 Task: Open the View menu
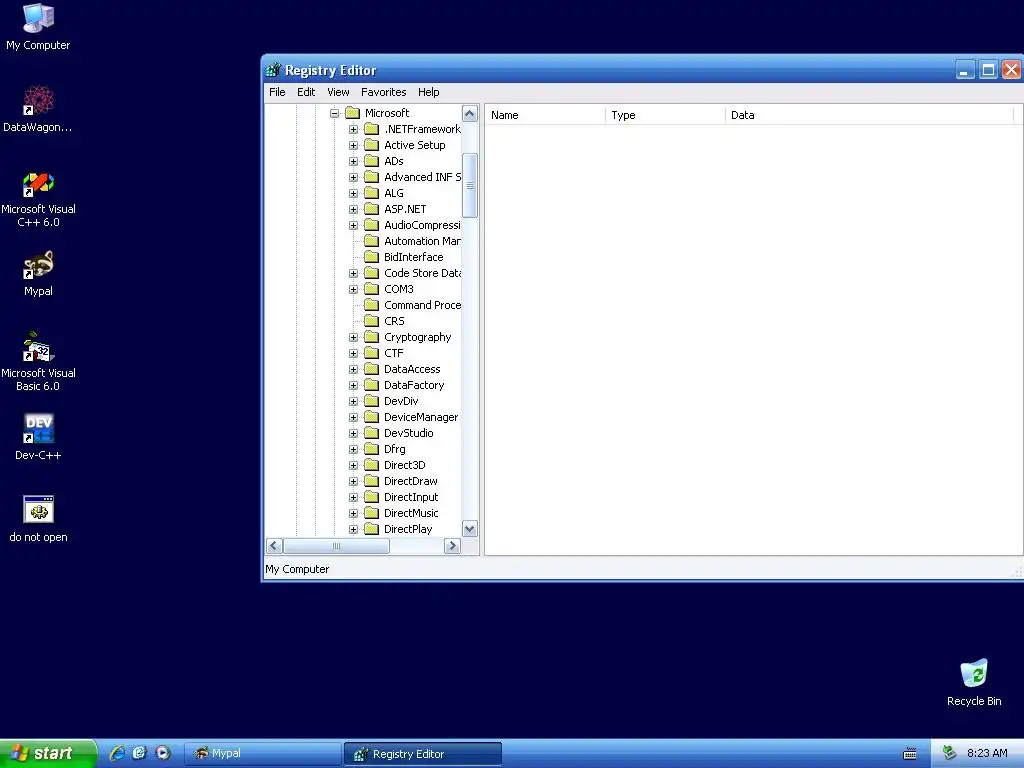(x=338, y=92)
